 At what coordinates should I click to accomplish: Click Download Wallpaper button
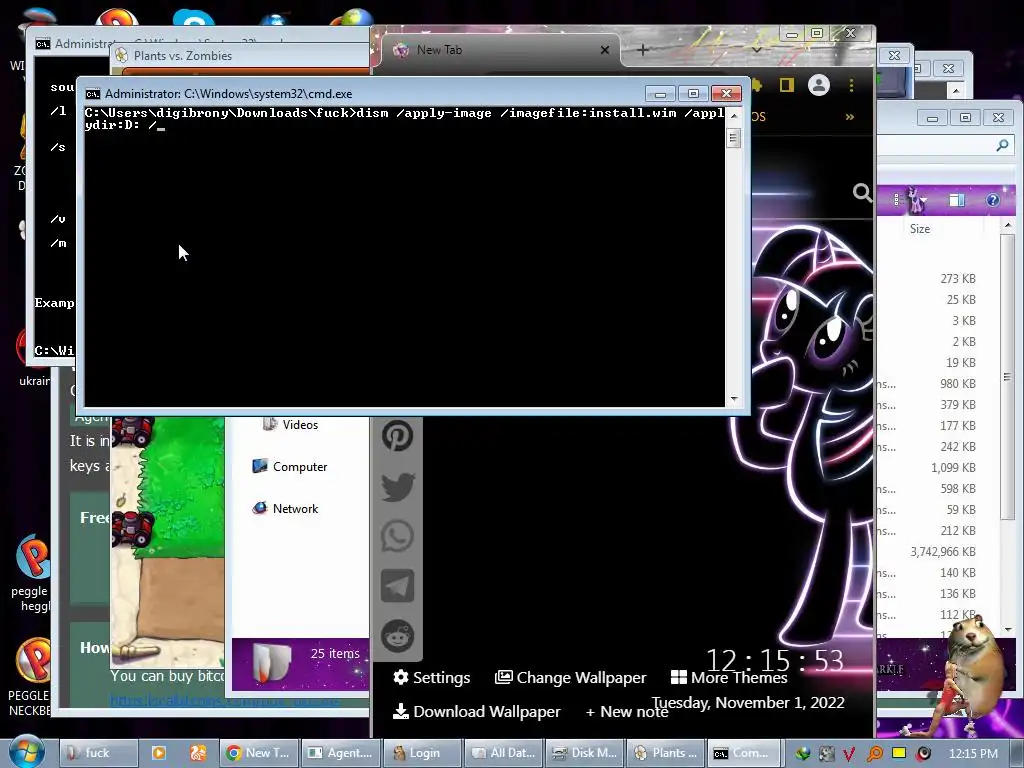(477, 711)
